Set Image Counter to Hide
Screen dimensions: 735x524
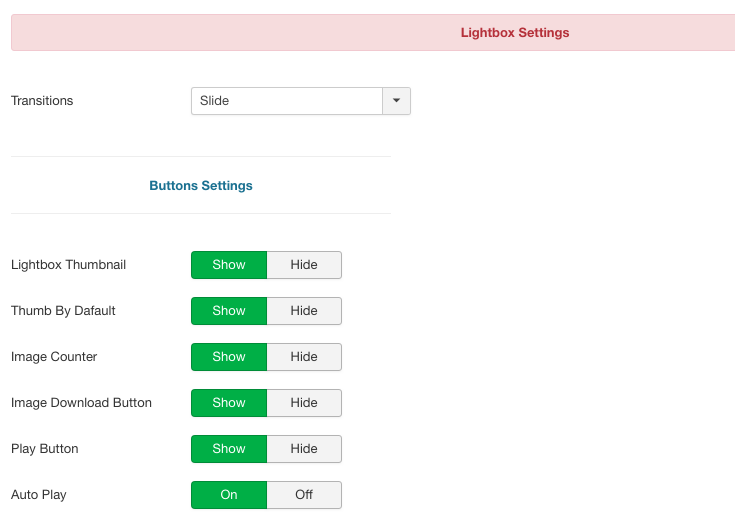click(x=304, y=357)
